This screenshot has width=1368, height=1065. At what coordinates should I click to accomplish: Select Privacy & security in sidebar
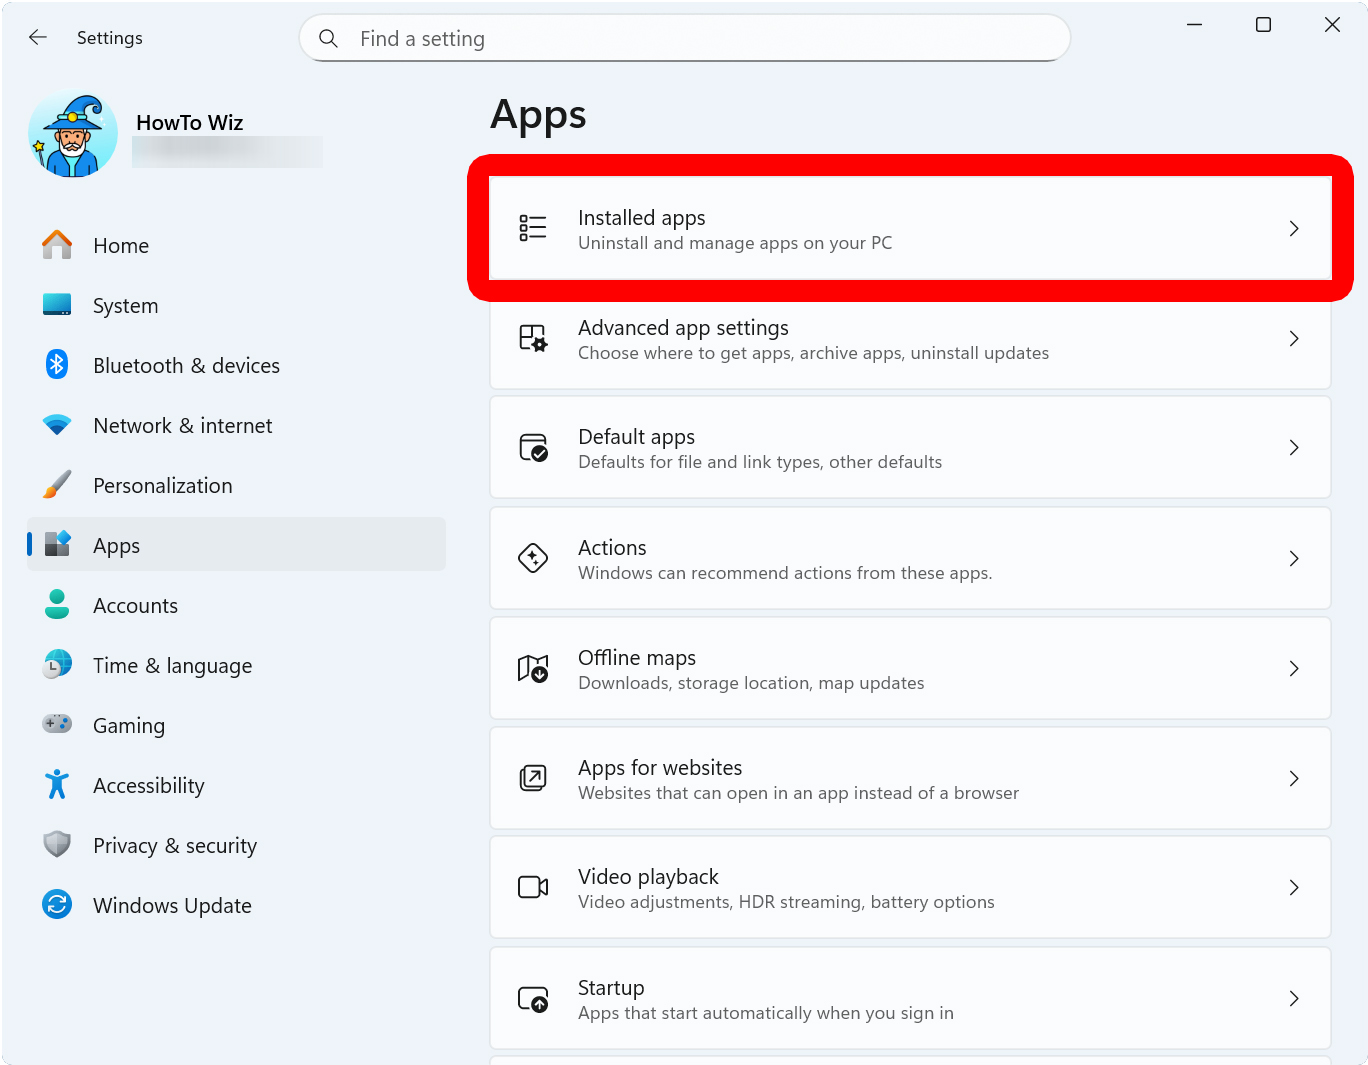(175, 846)
